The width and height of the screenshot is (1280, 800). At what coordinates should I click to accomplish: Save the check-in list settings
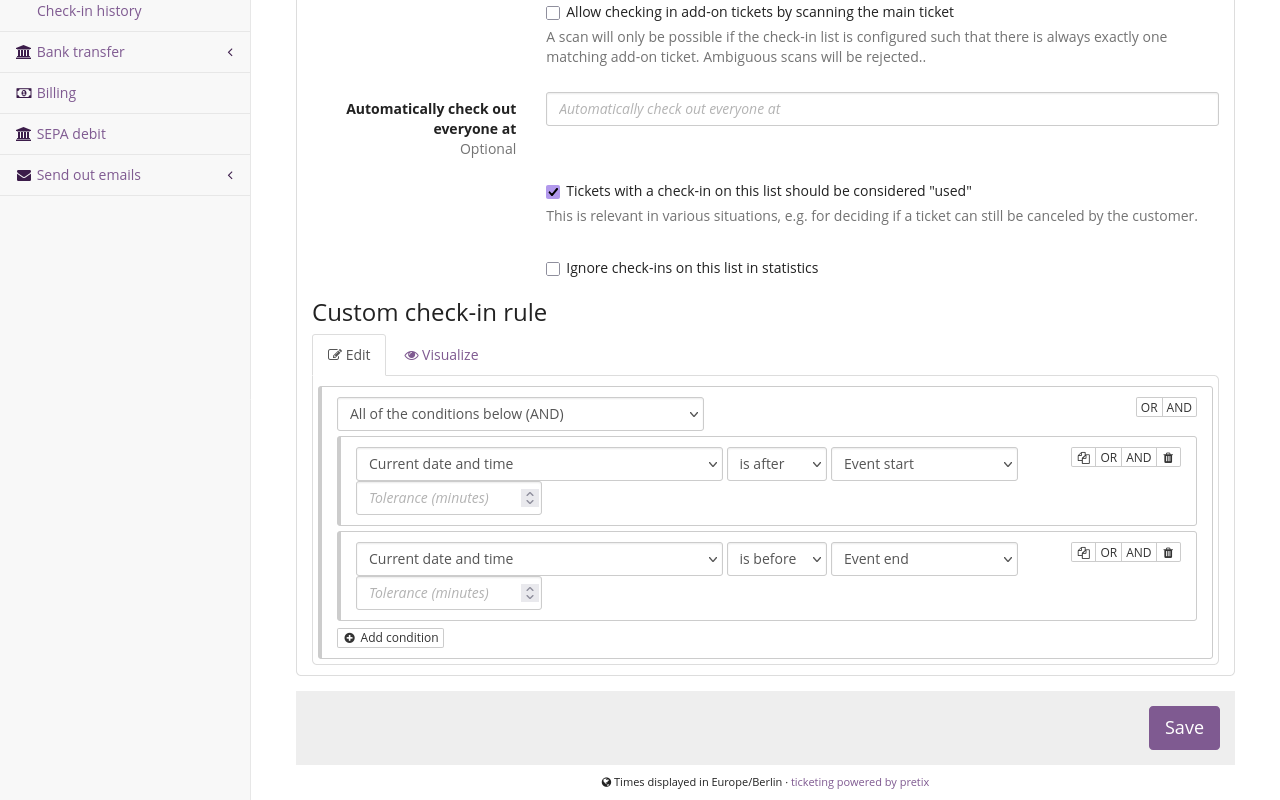coord(1184,727)
